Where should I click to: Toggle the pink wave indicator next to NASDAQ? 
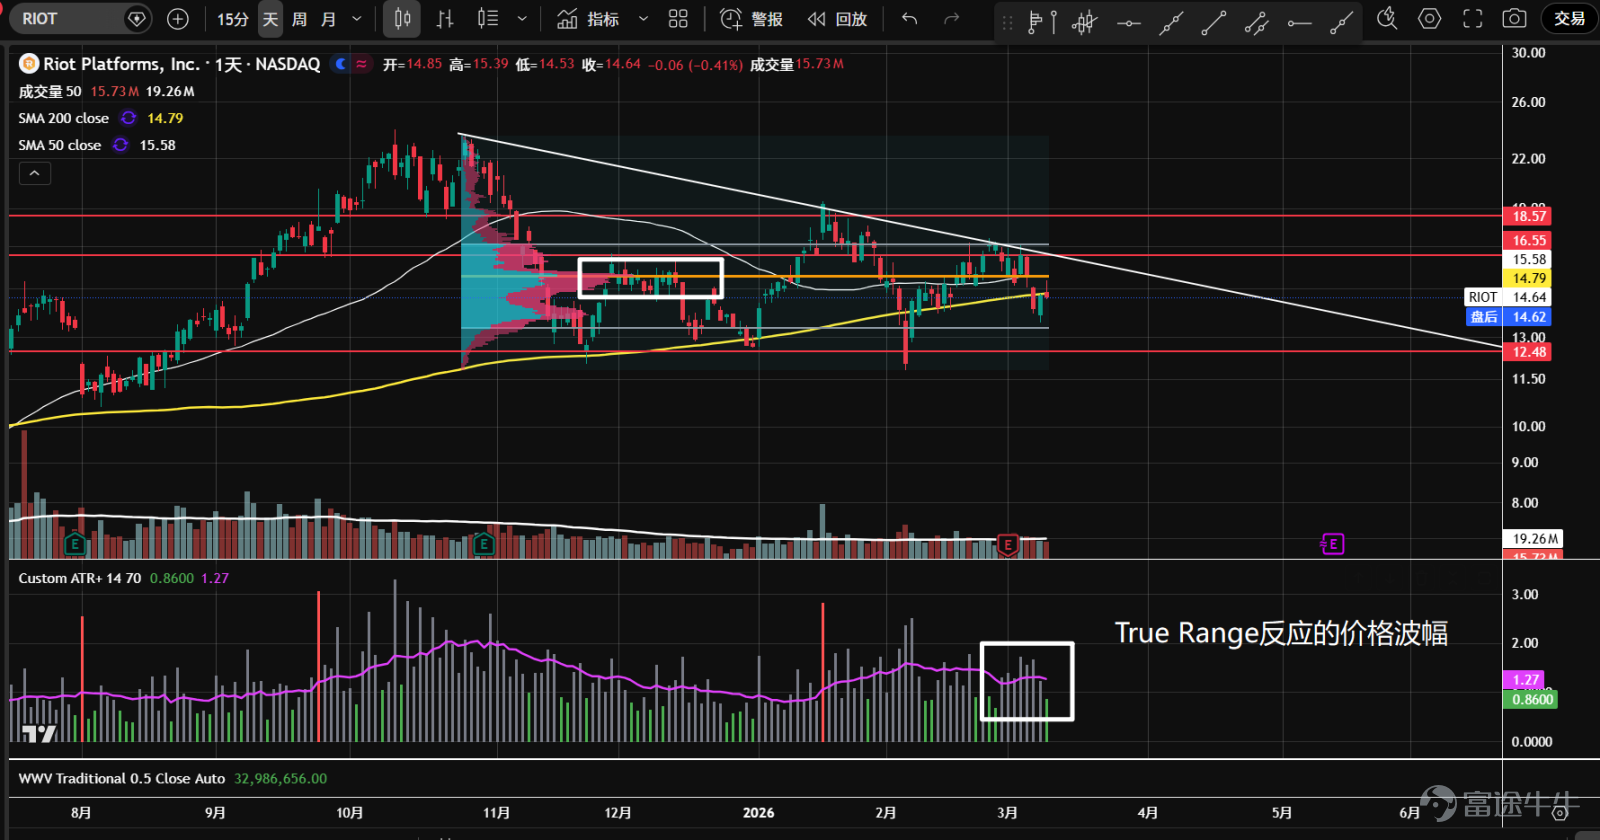(x=361, y=64)
